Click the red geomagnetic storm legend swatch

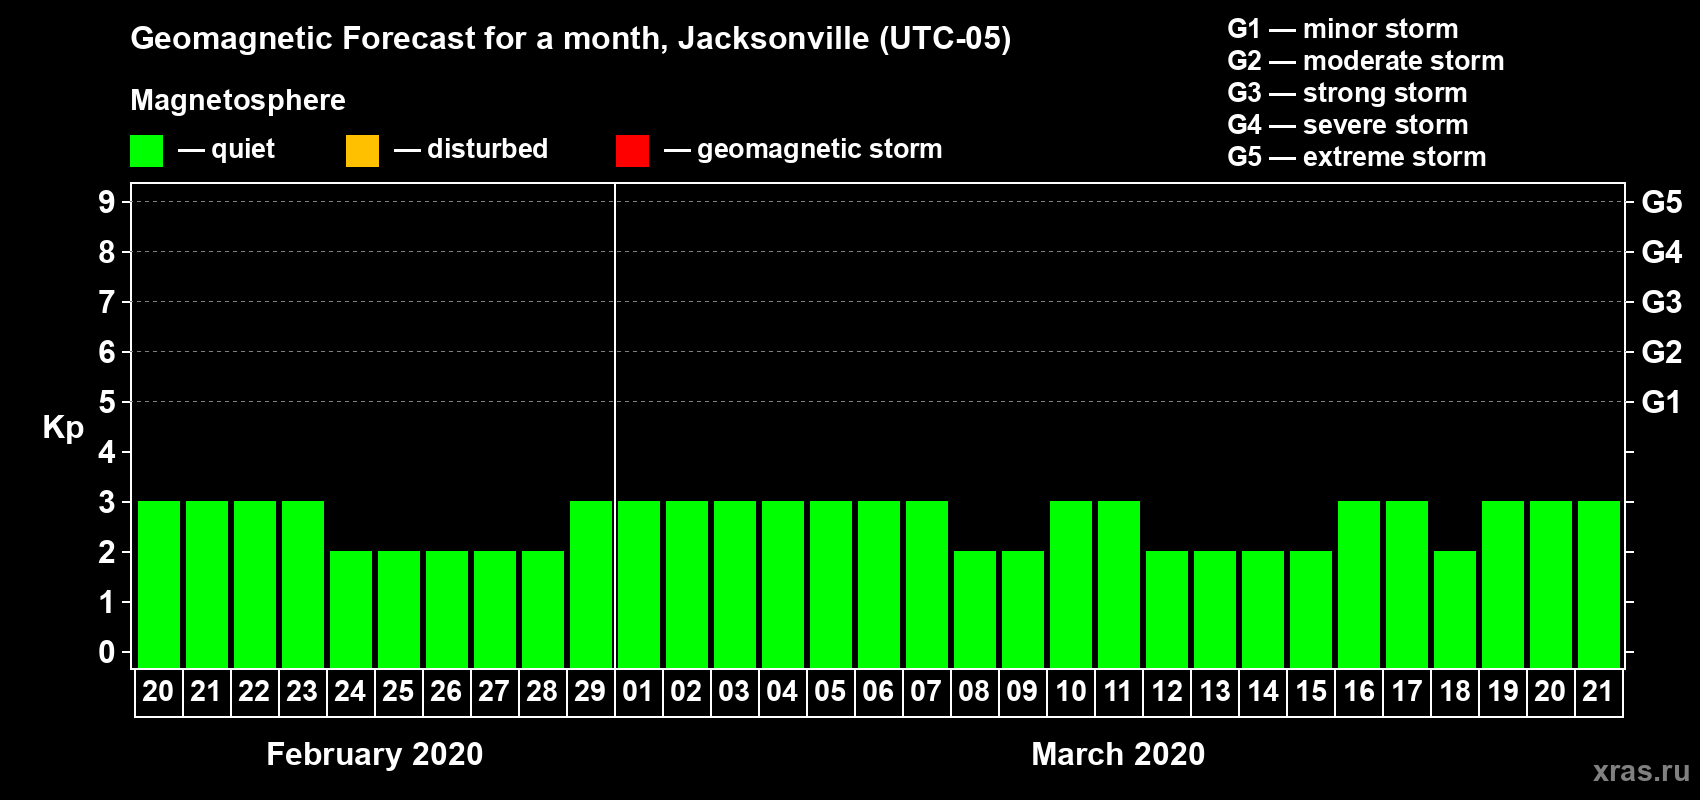(632, 151)
